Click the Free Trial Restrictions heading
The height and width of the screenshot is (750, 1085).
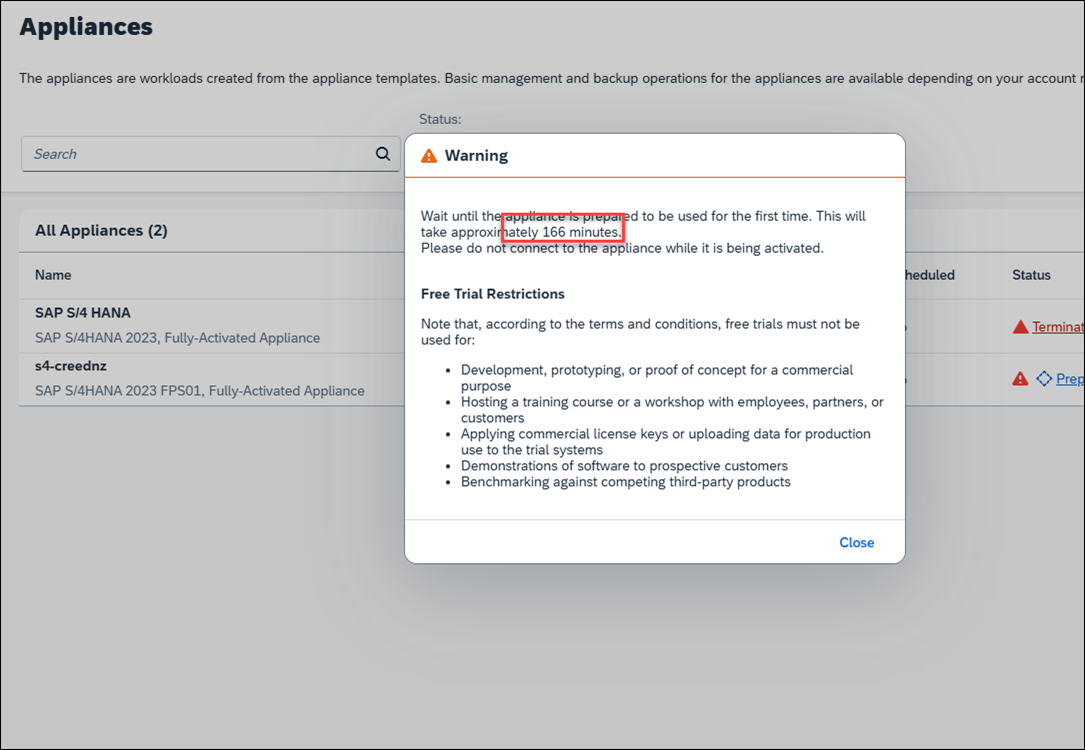click(493, 294)
